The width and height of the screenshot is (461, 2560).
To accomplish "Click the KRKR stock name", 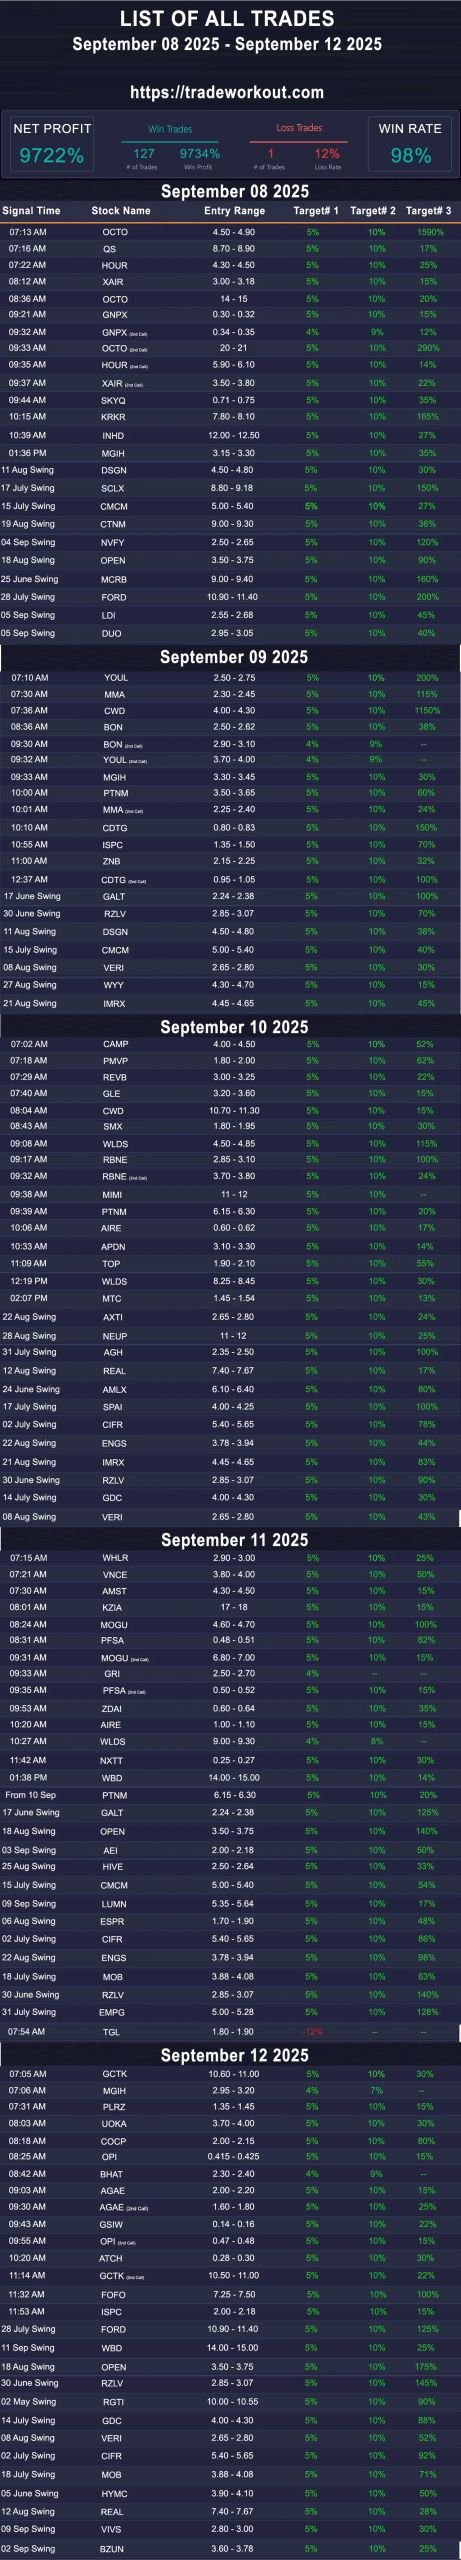I will pos(113,417).
